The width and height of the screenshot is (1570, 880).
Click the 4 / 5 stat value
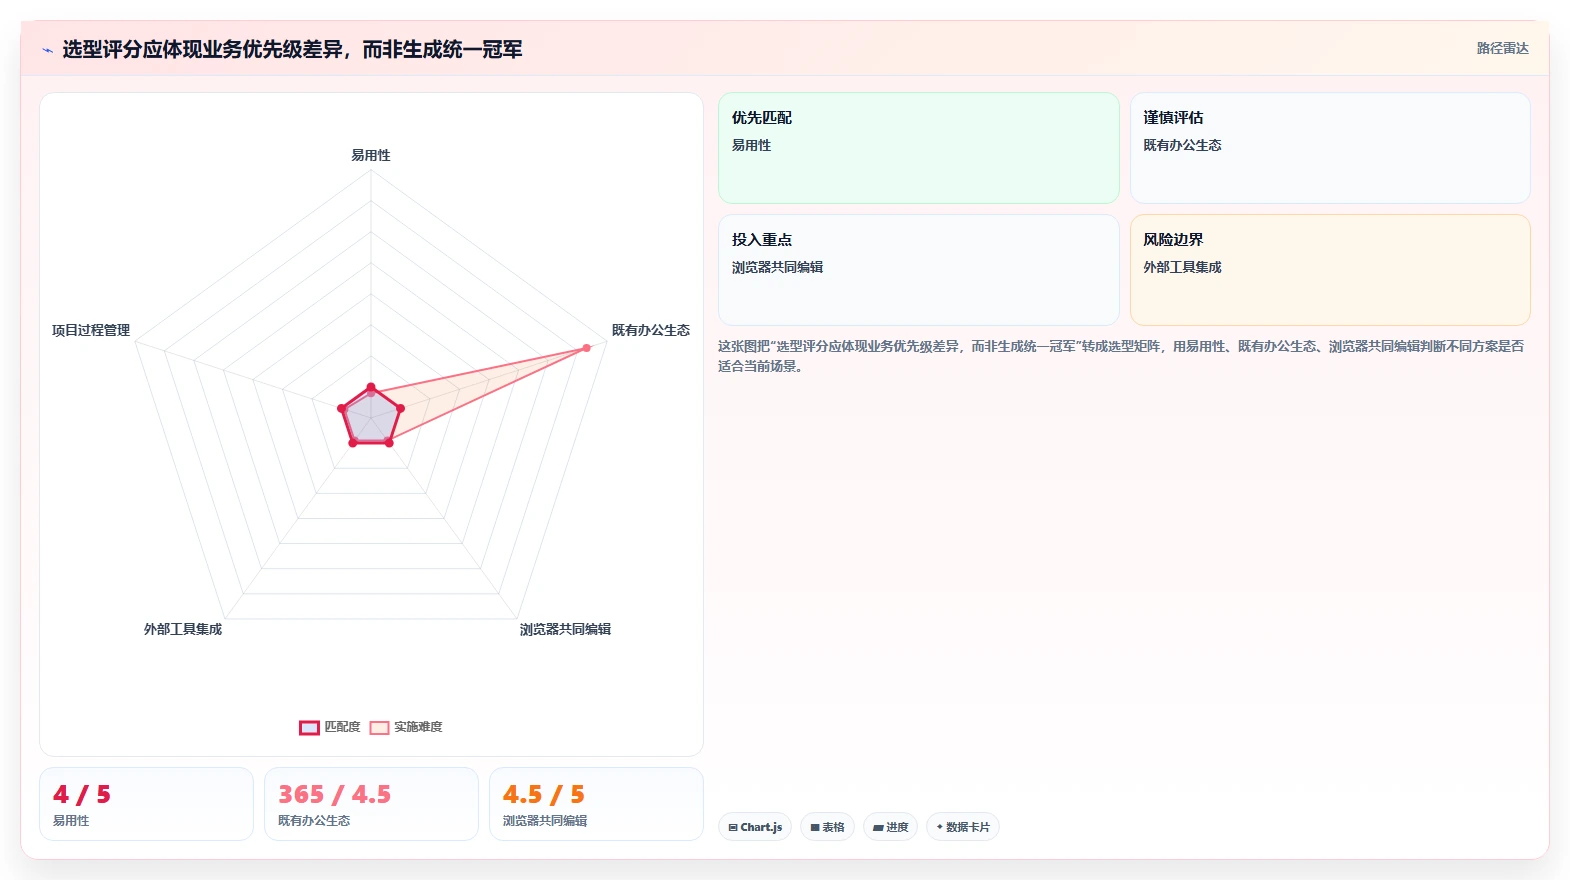pos(82,794)
